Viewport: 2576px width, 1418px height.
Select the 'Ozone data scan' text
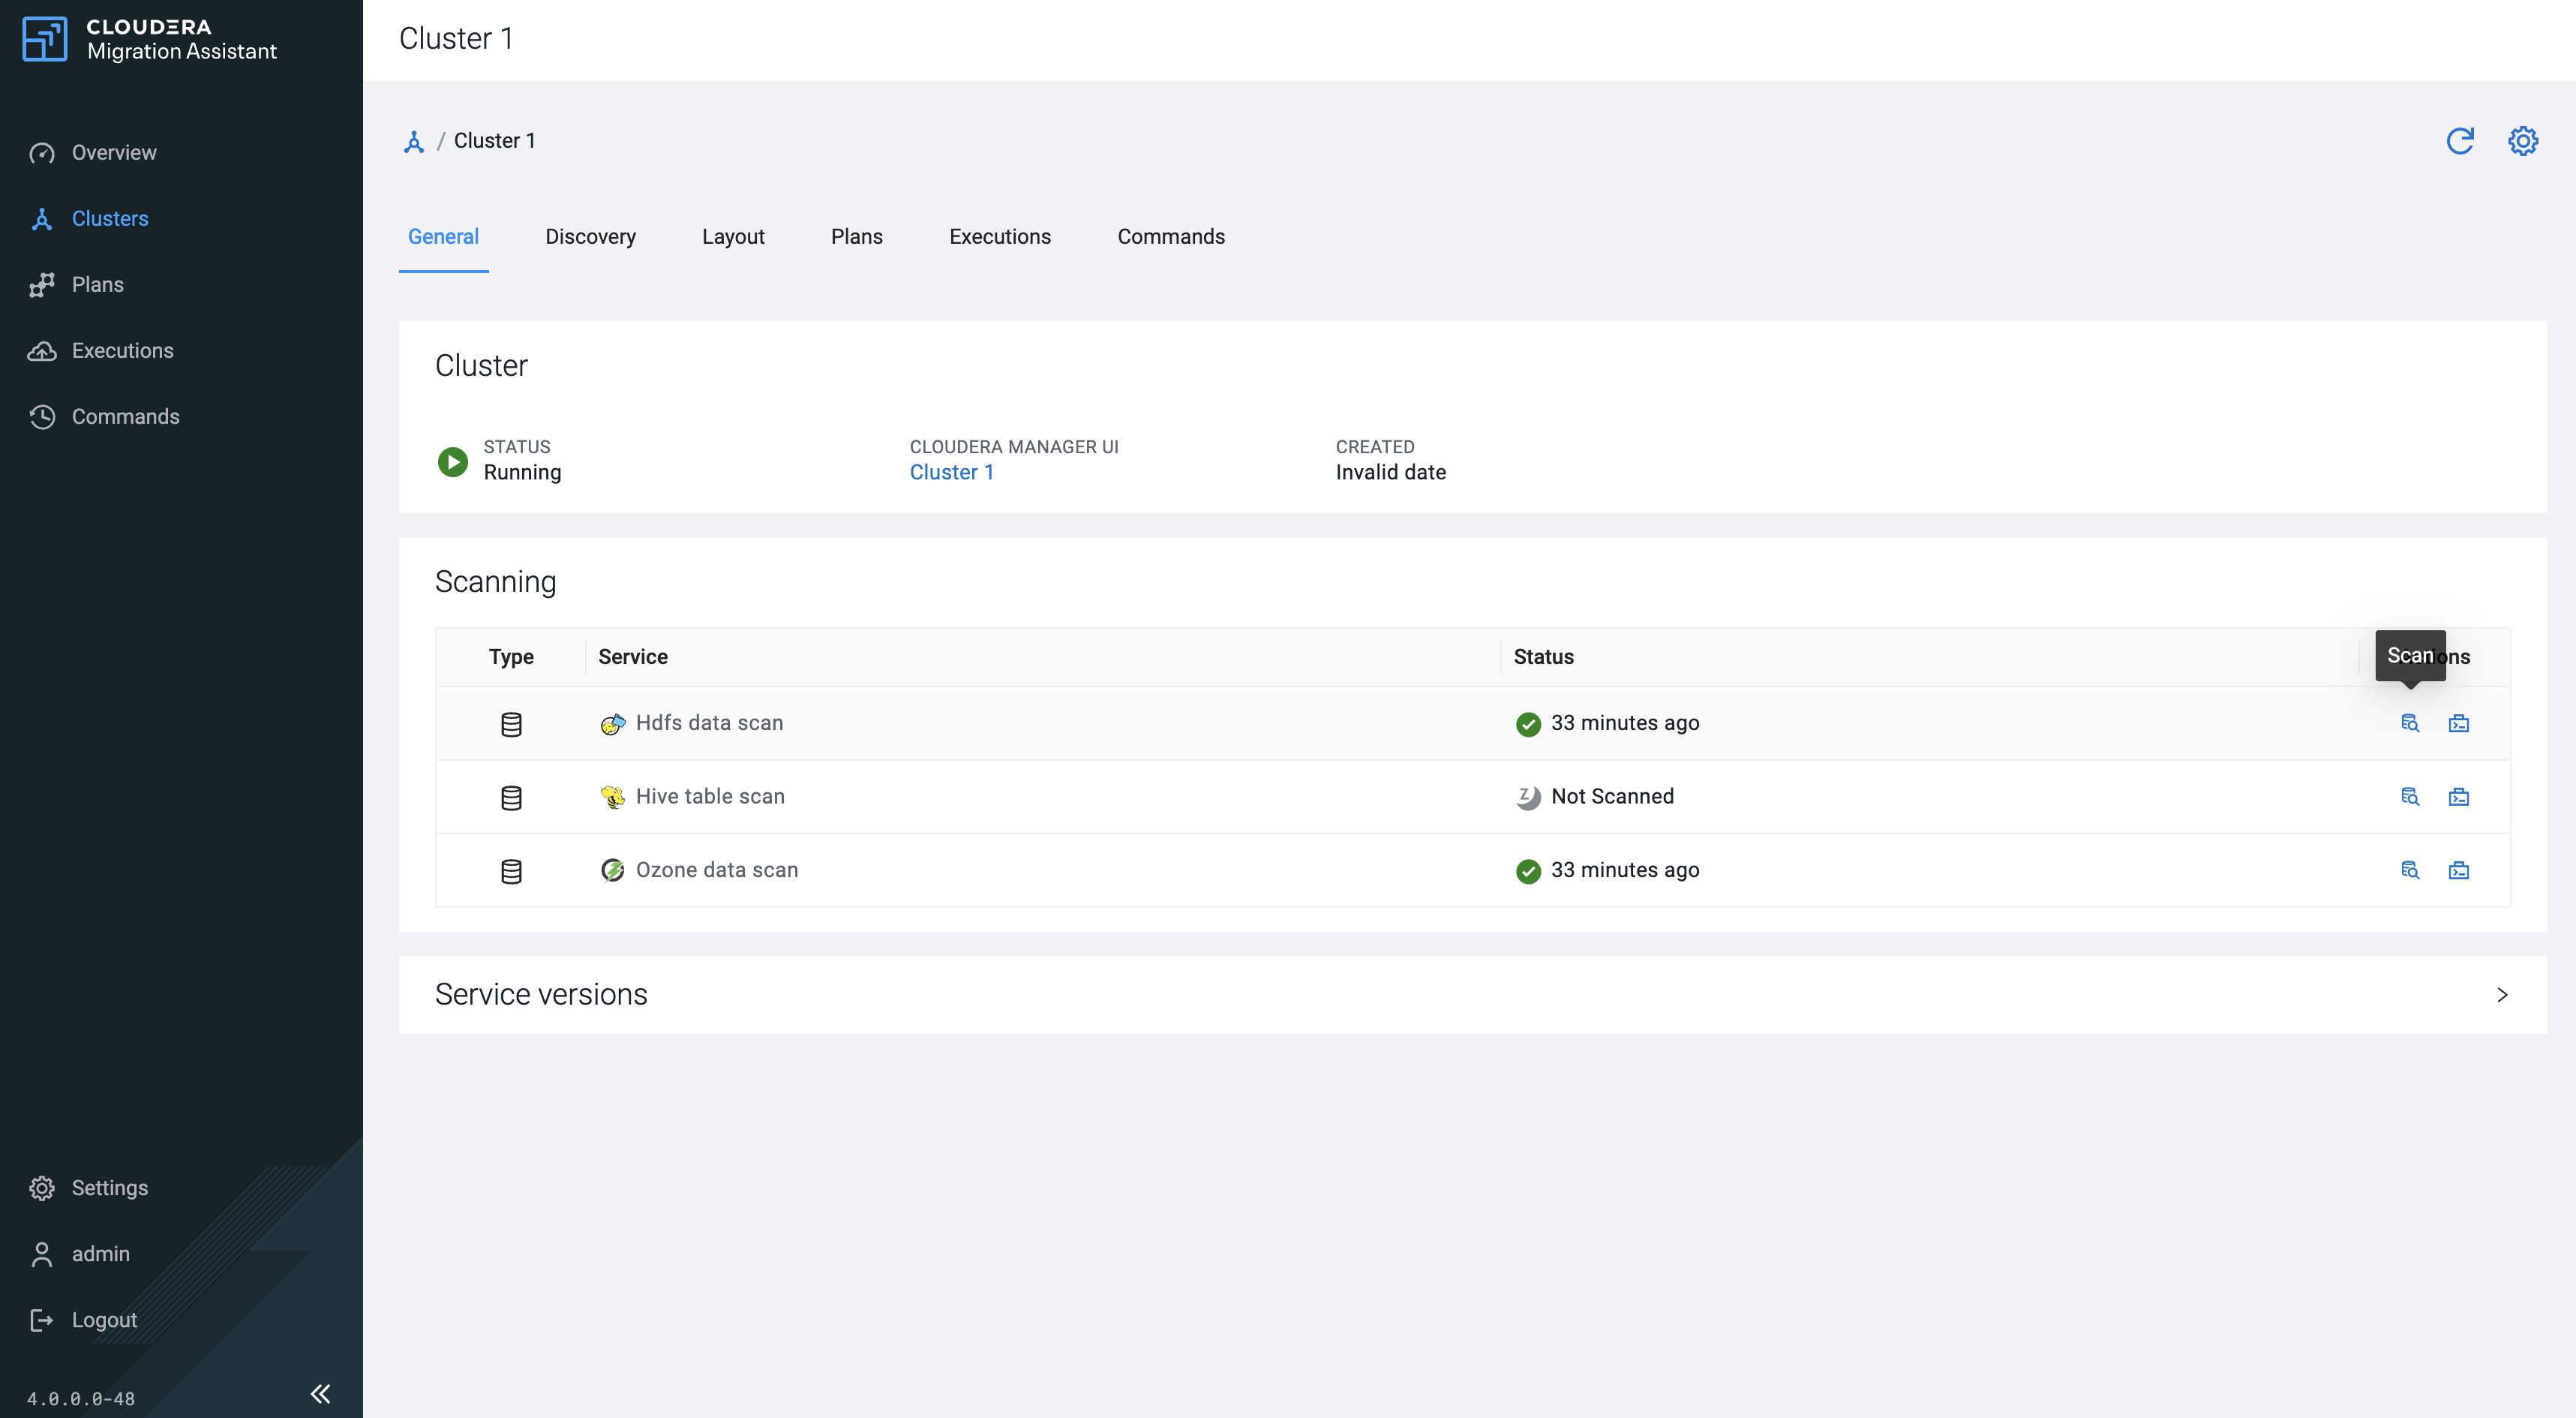tap(717, 871)
